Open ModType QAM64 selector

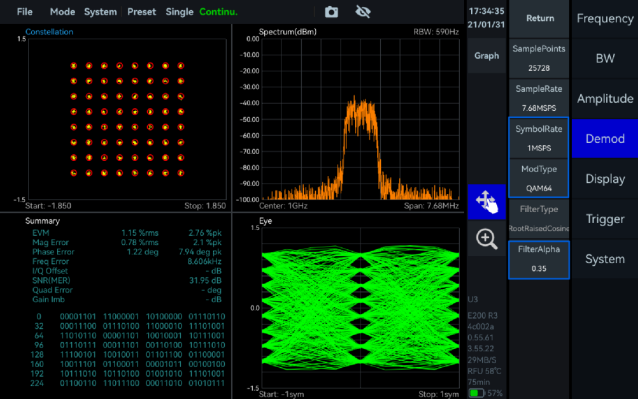click(539, 179)
